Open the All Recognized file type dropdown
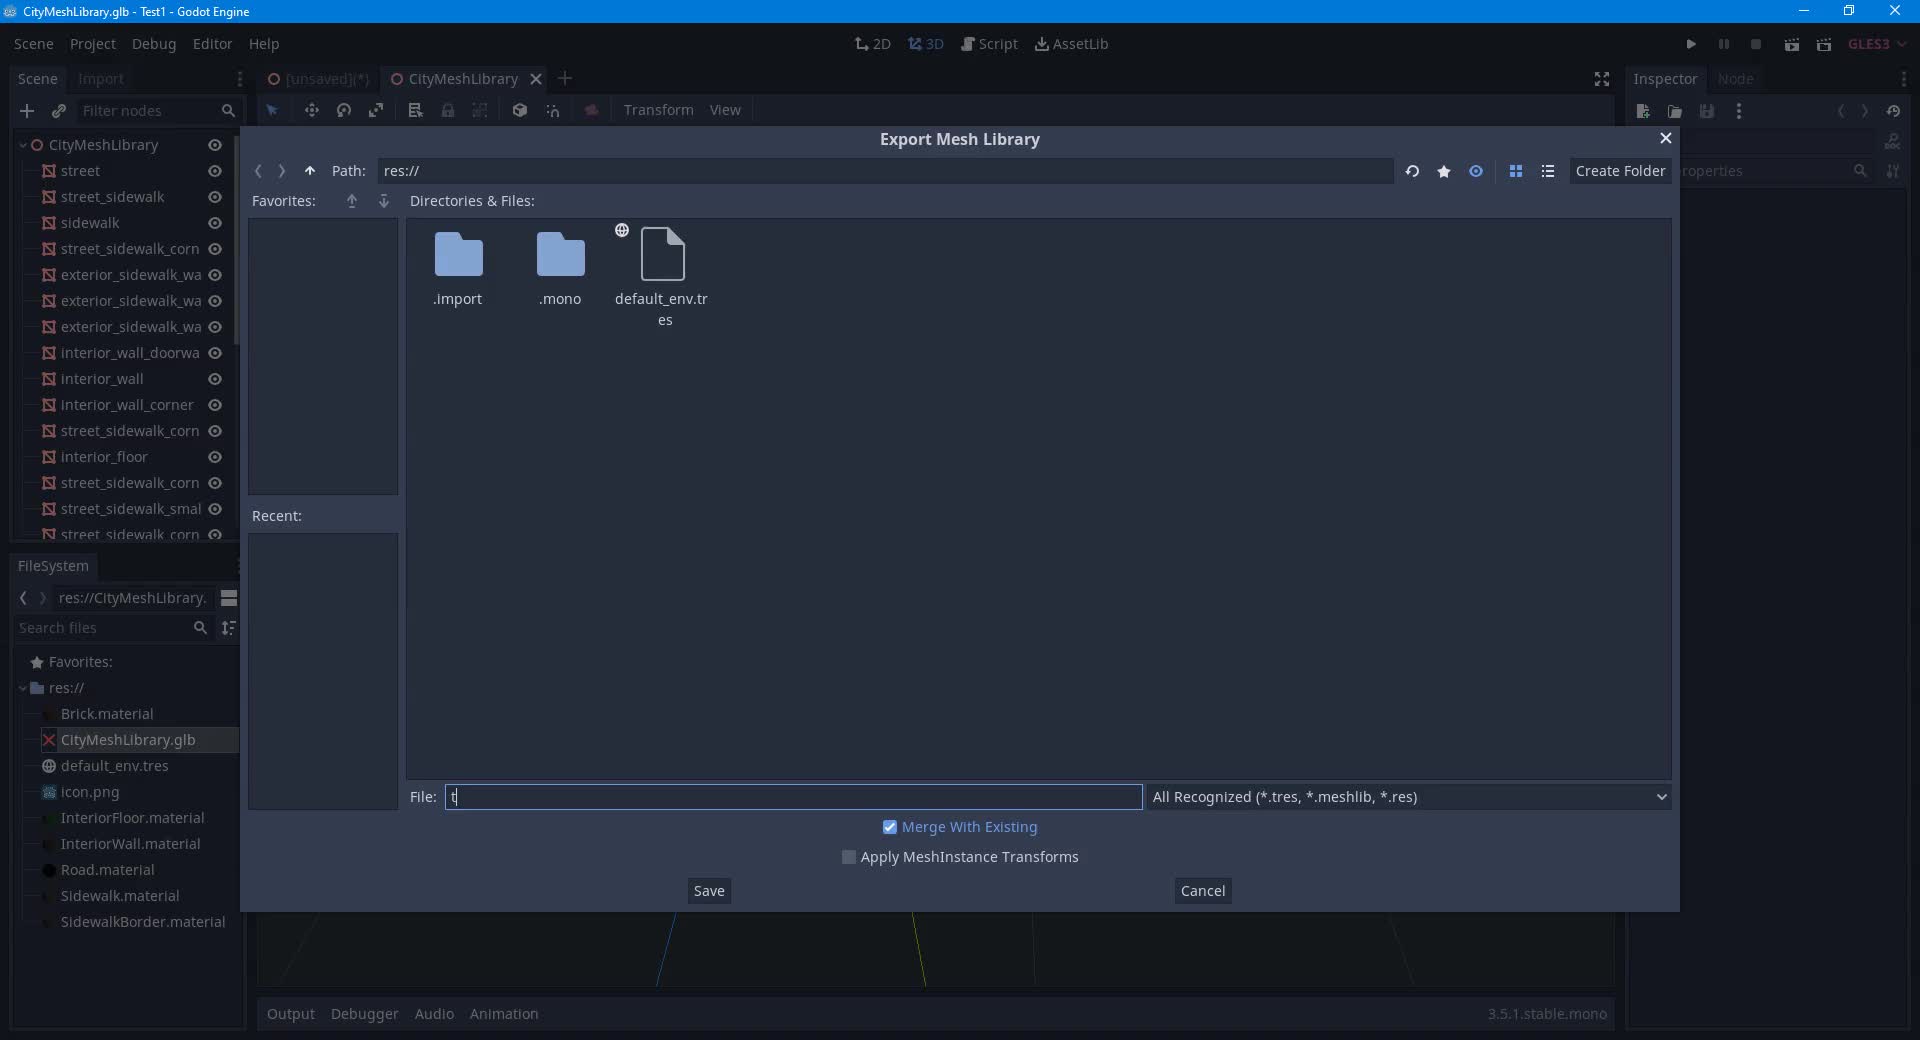This screenshot has width=1920, height=1040. point(1660,797)
